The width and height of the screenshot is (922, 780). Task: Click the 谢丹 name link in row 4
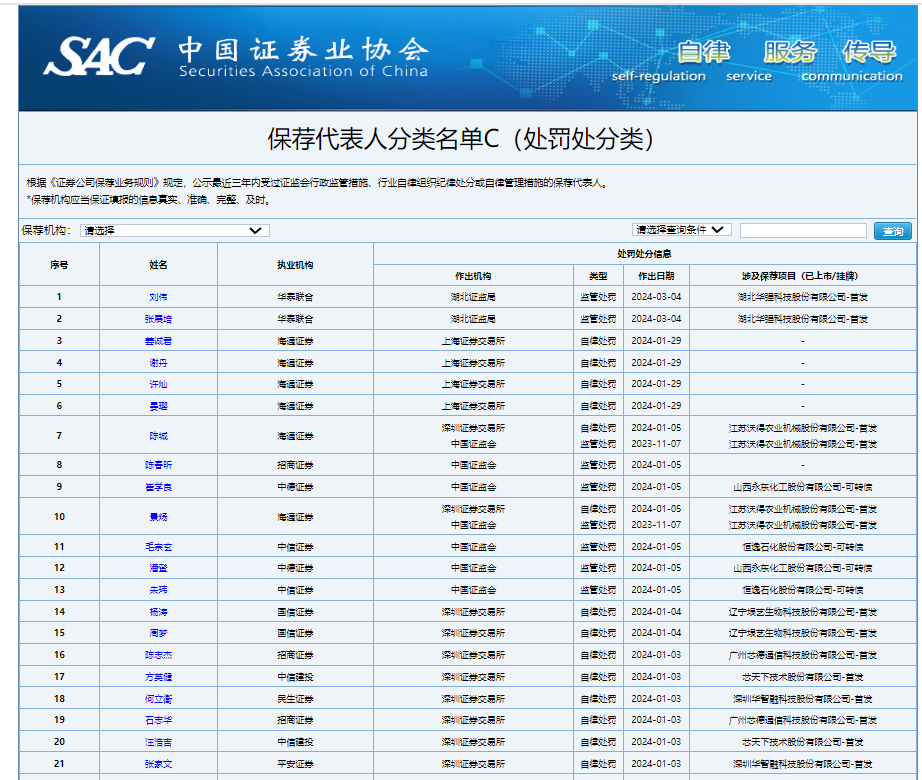pos(158,363)
